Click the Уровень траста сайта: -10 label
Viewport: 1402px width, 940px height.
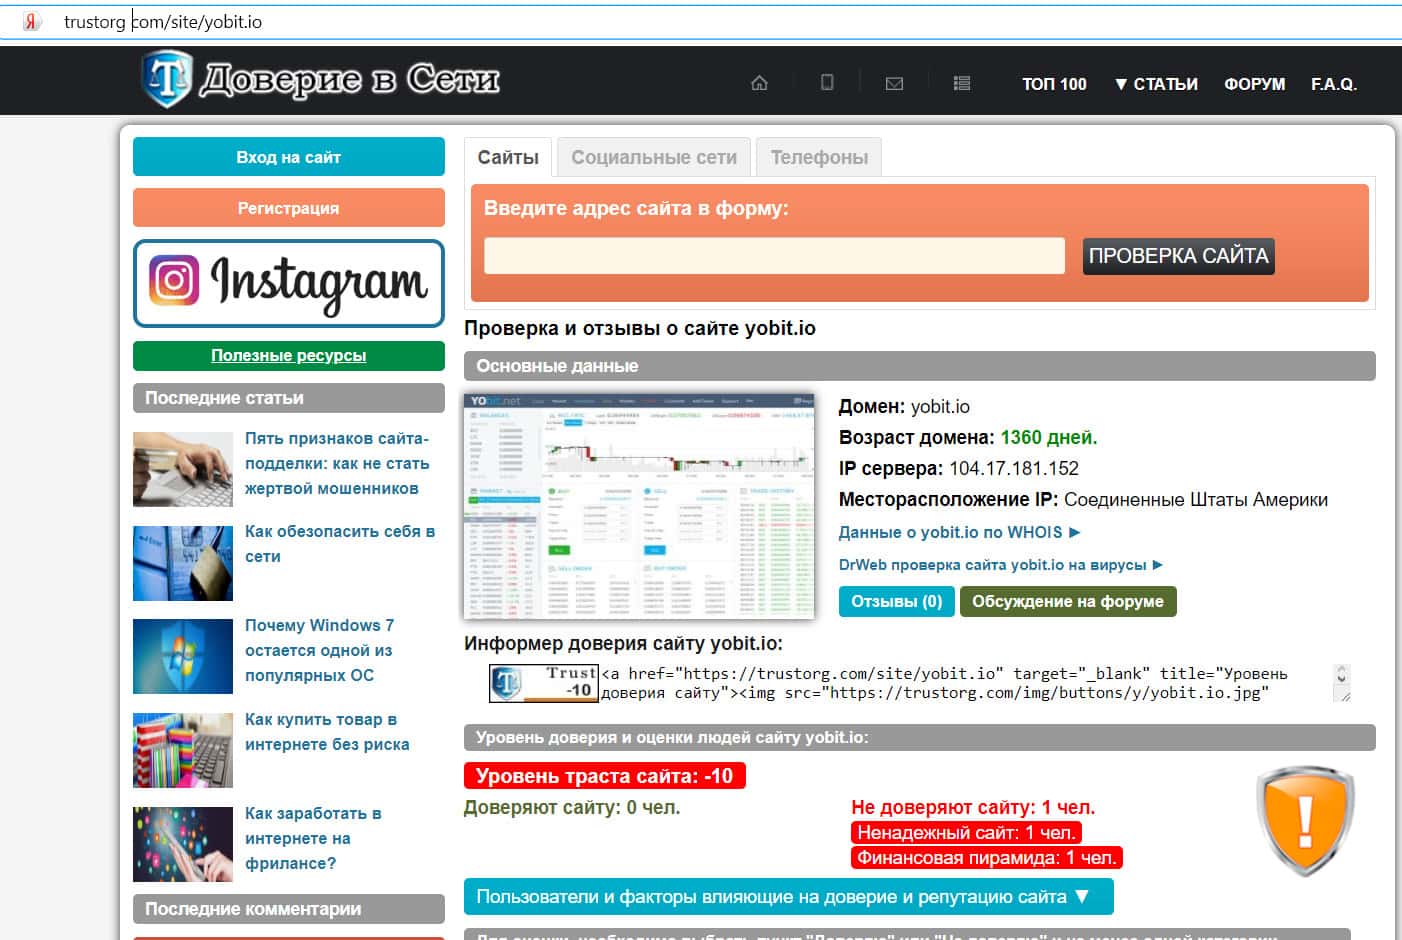pos(605,776)
